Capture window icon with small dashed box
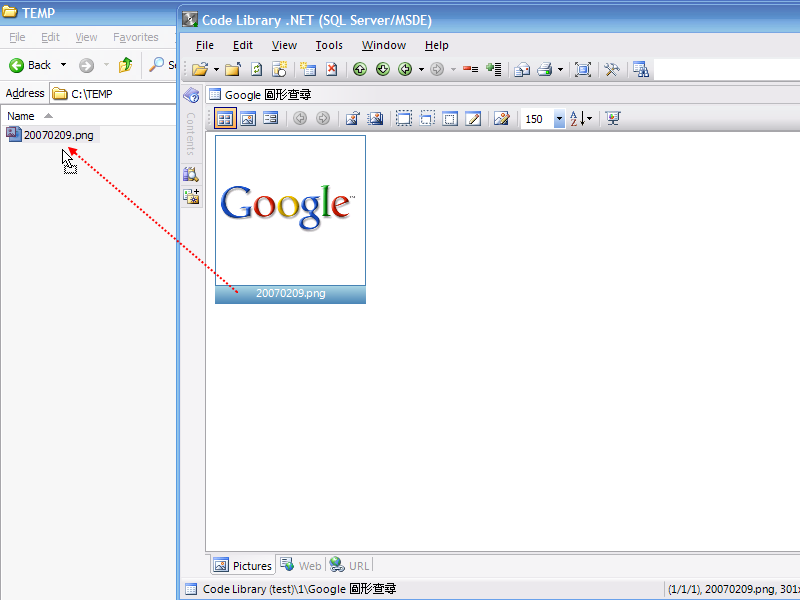Viewport: 800px width, 600px height. tap(427, 119)
